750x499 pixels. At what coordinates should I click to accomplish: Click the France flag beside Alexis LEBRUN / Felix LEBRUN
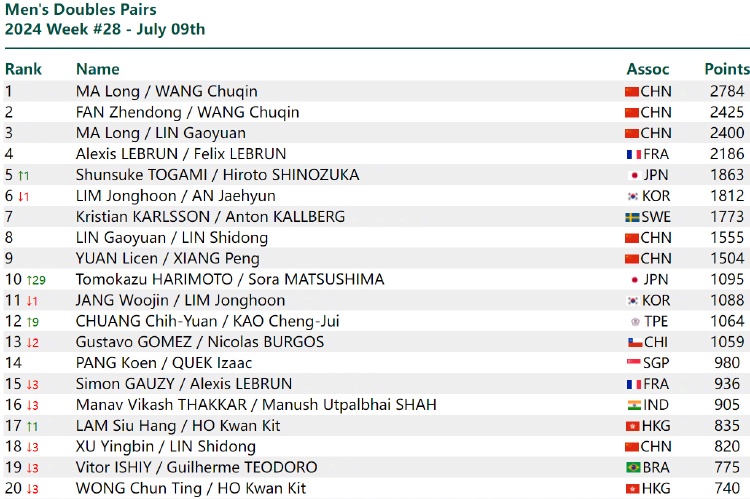(x=634, y=155)
